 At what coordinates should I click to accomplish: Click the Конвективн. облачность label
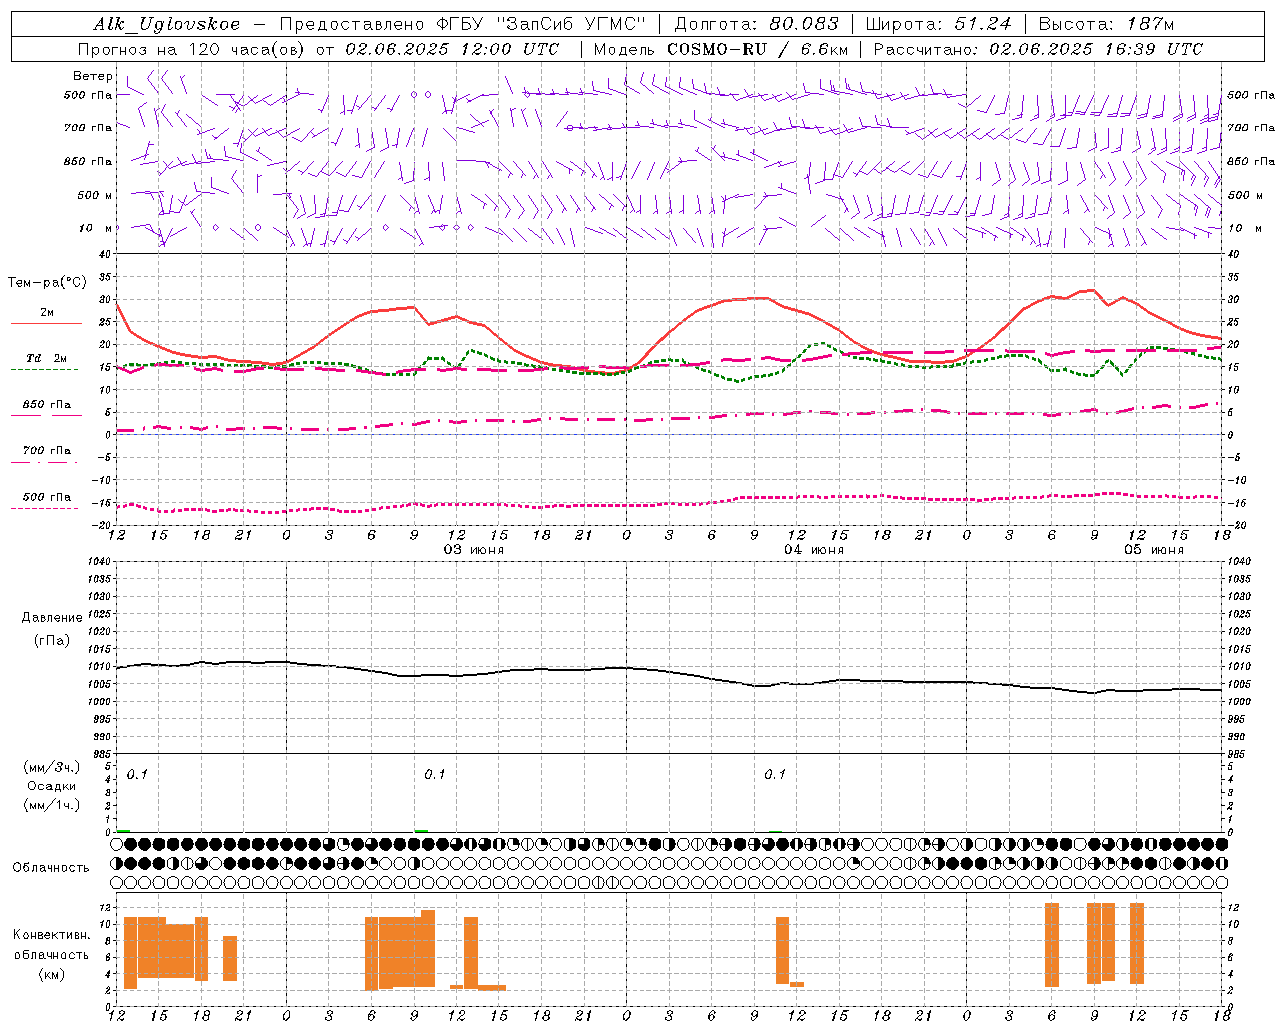click(51, 945)
